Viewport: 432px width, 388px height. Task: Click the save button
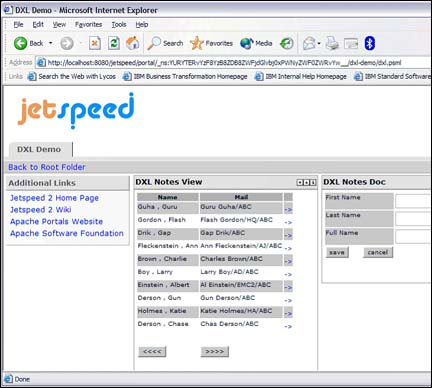(x=337, y=252)
